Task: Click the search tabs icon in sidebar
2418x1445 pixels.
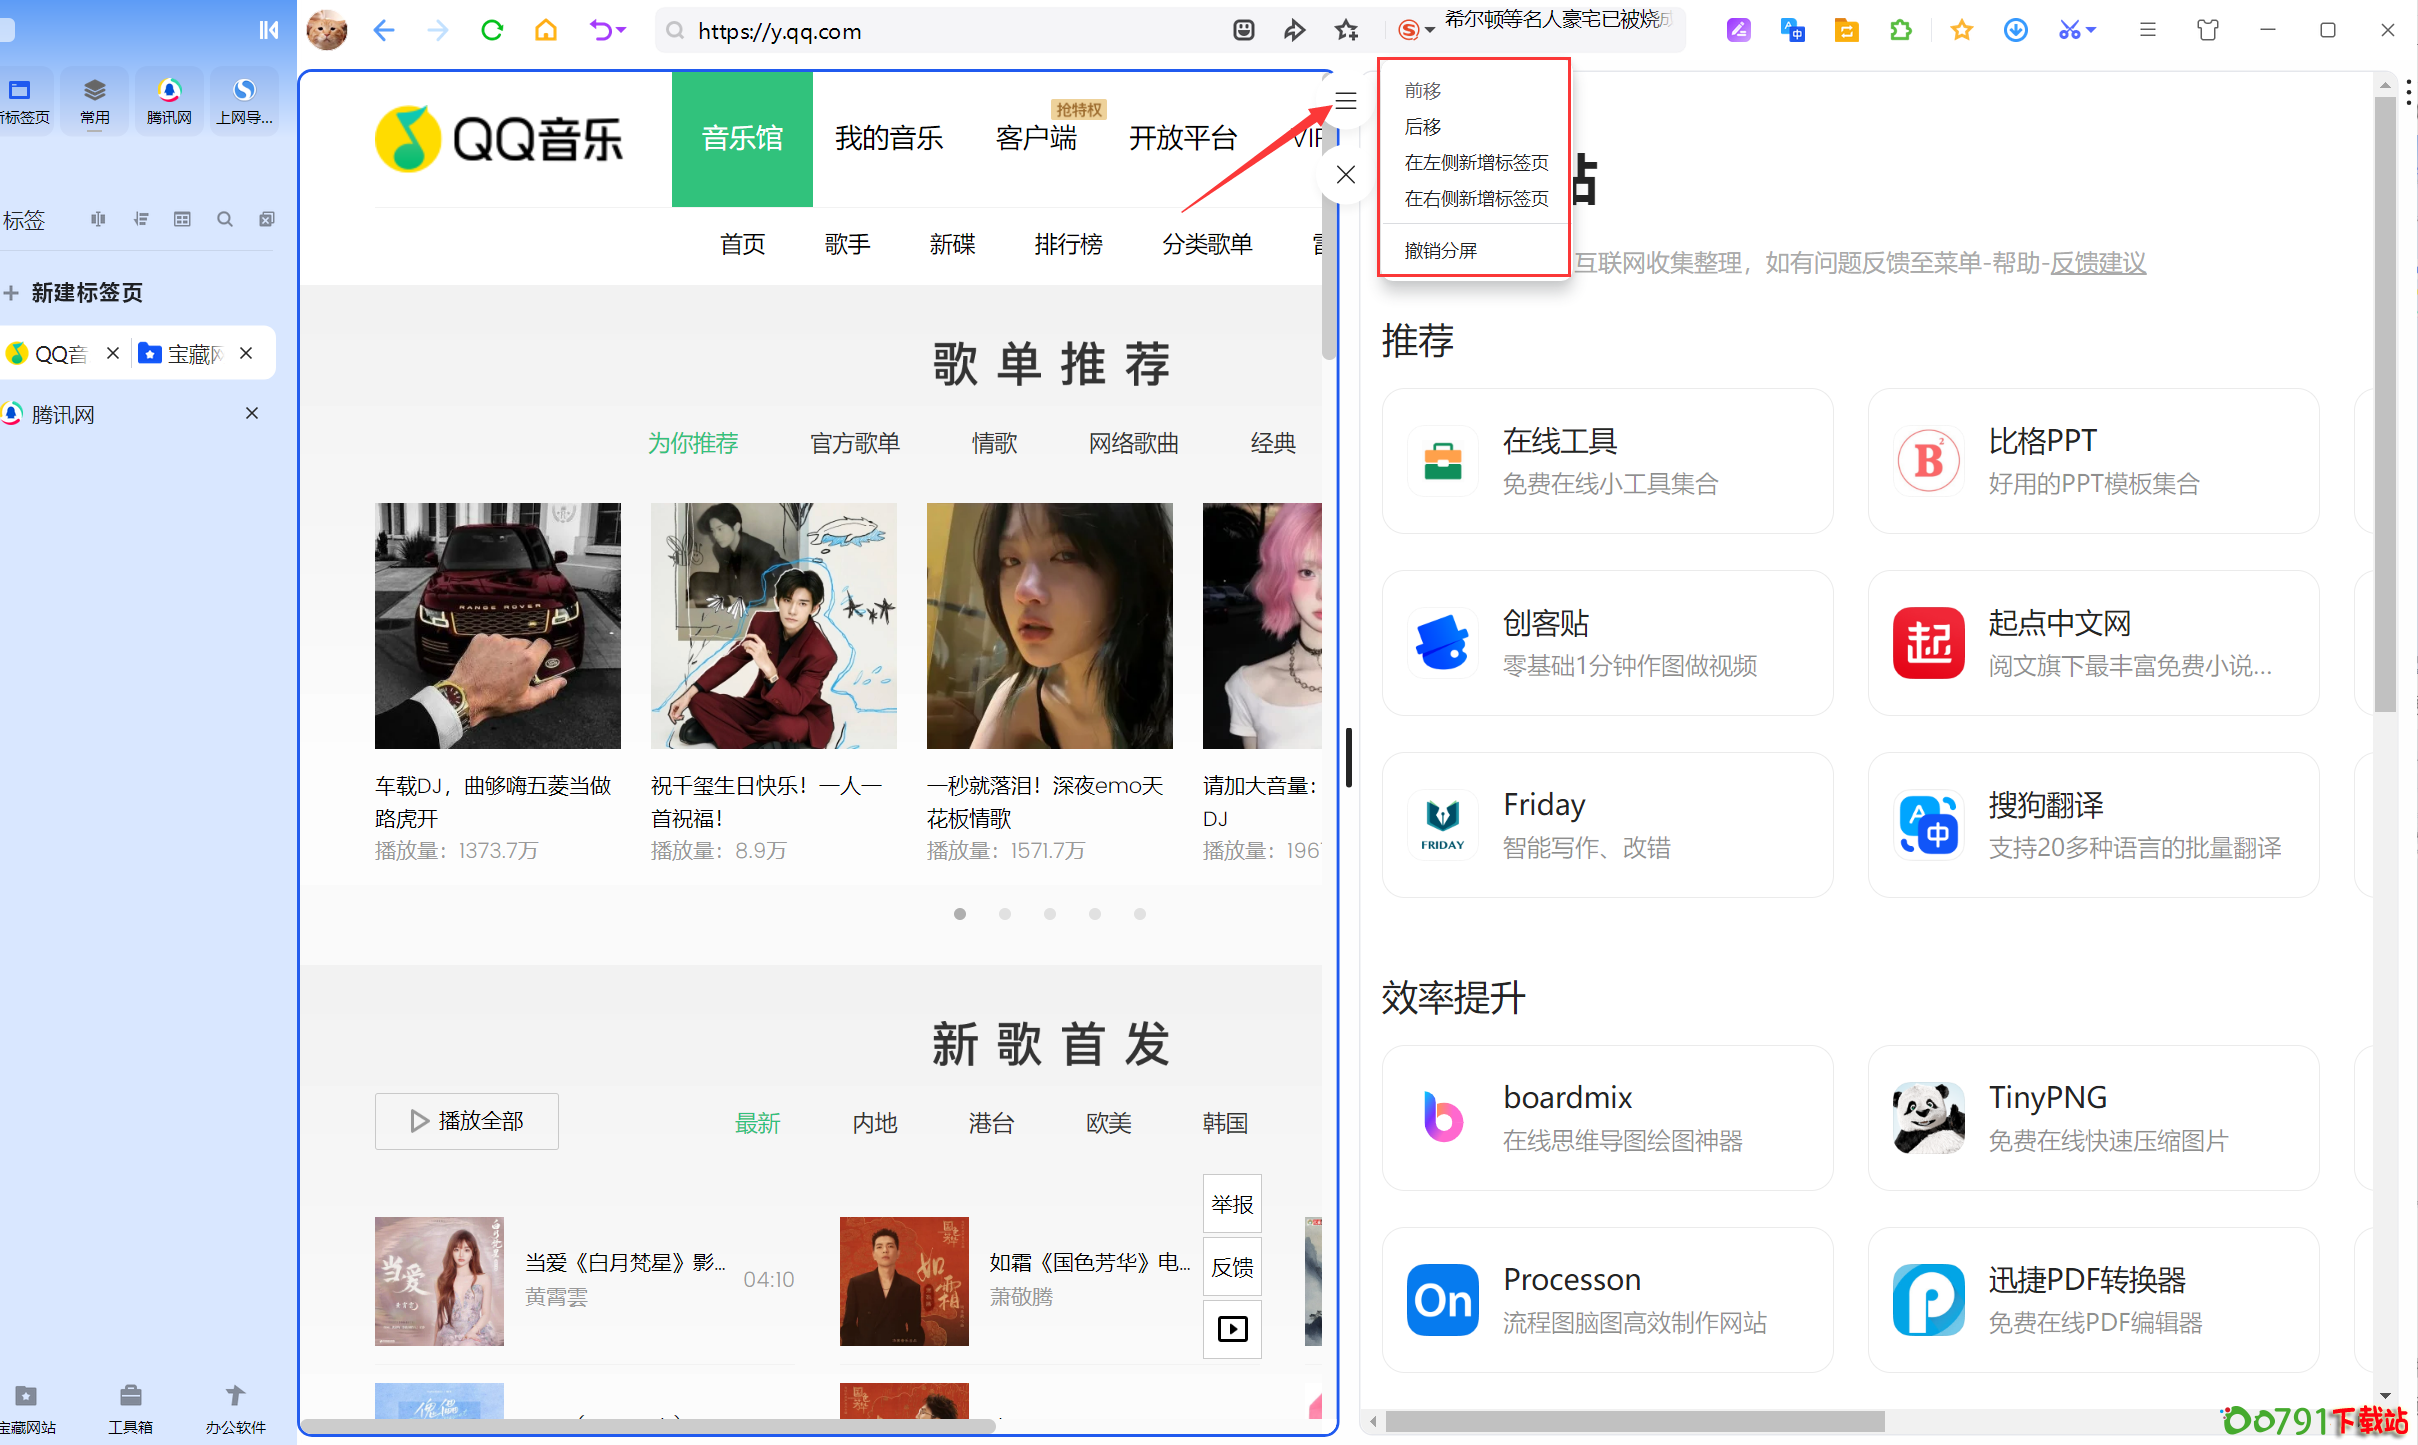Action: tap(225, 219)
